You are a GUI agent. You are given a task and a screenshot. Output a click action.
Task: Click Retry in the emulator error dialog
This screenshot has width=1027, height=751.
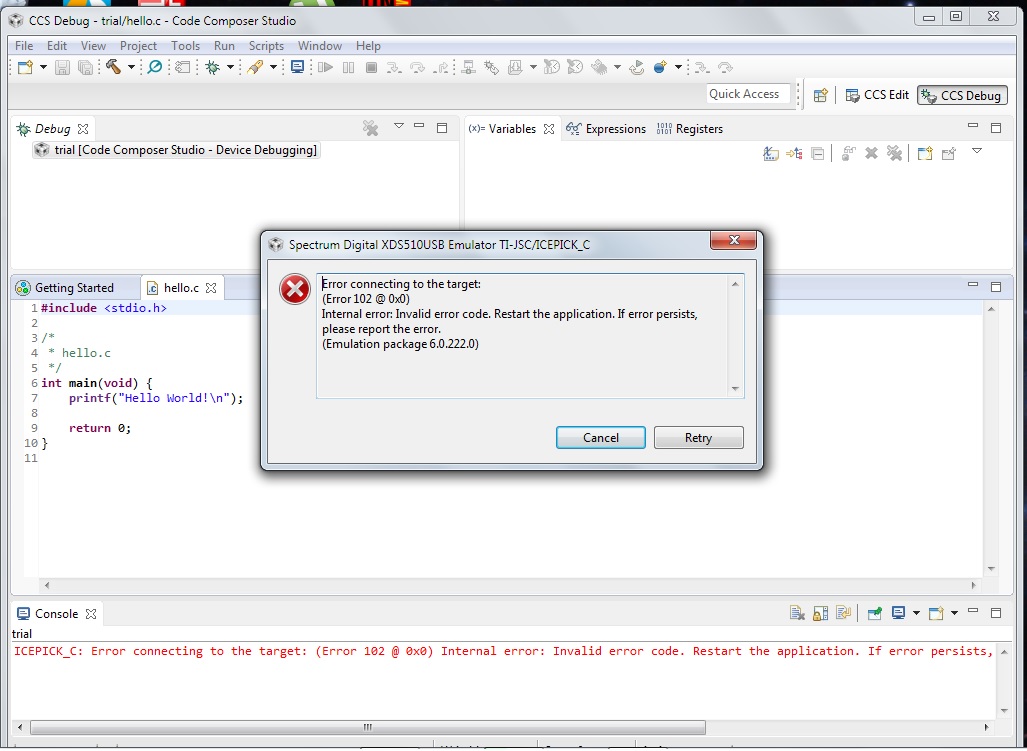698,437
